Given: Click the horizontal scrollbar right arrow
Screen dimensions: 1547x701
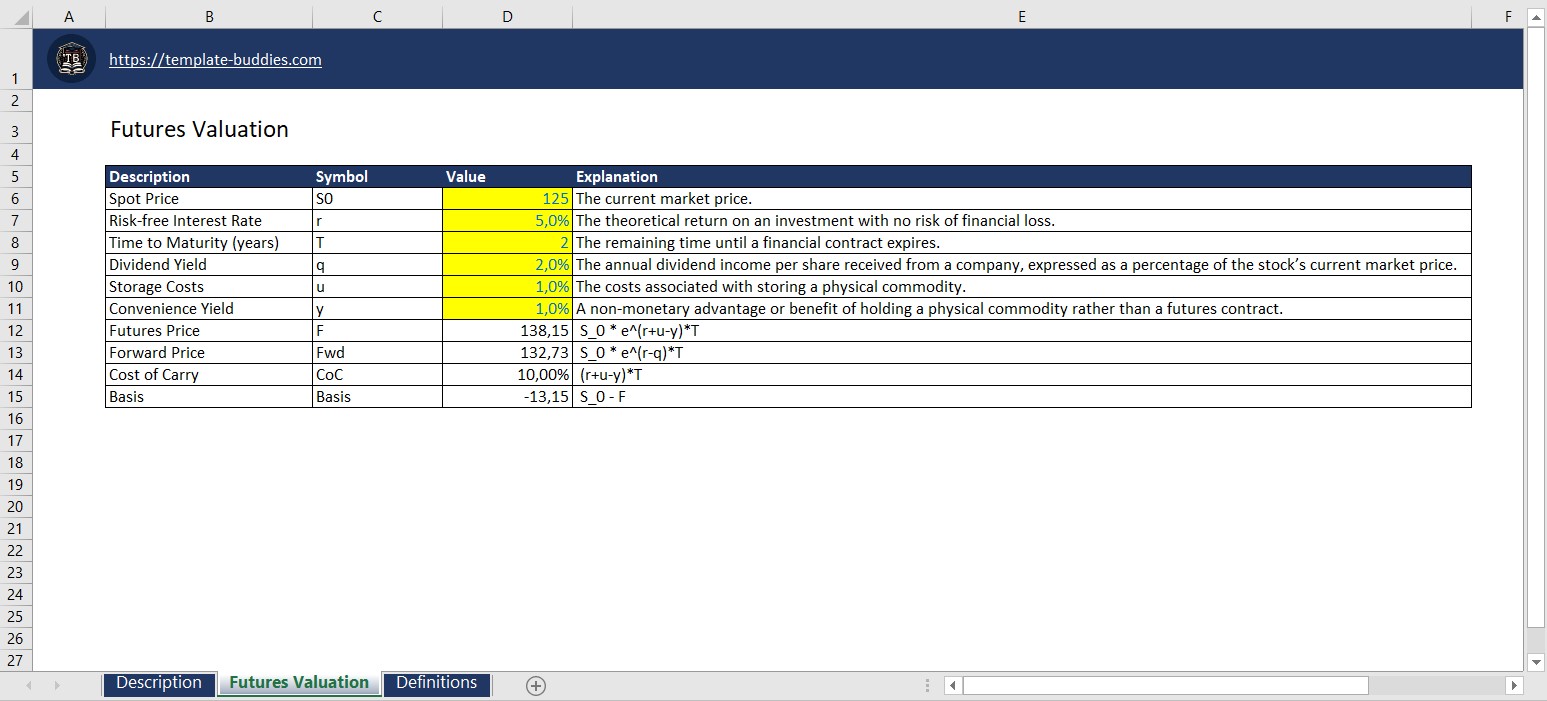Looking at the screenshot, I should [1514, 686].
